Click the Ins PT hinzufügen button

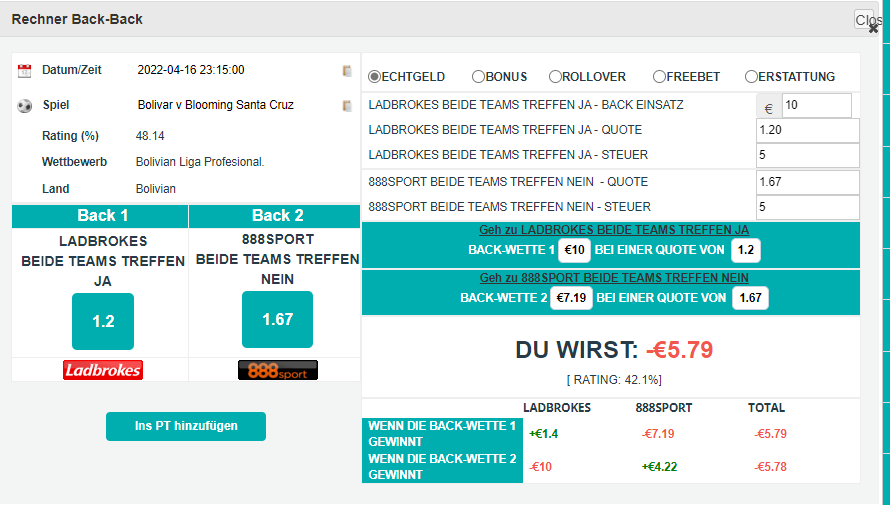click(186, 426)
